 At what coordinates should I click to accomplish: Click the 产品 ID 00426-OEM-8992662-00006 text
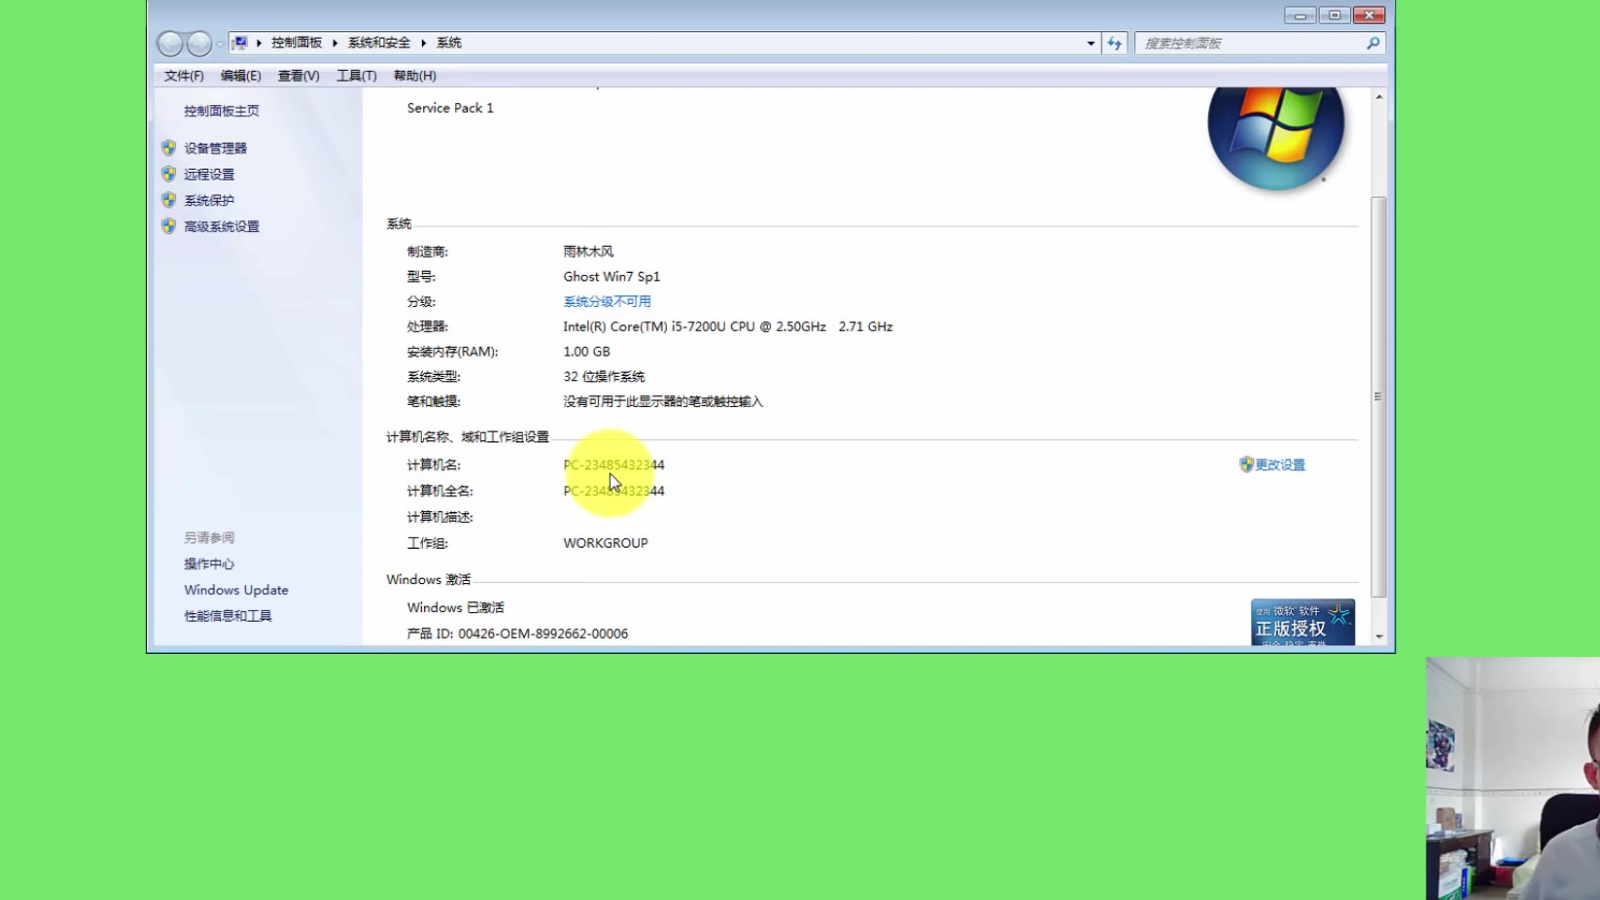[517, 634]
